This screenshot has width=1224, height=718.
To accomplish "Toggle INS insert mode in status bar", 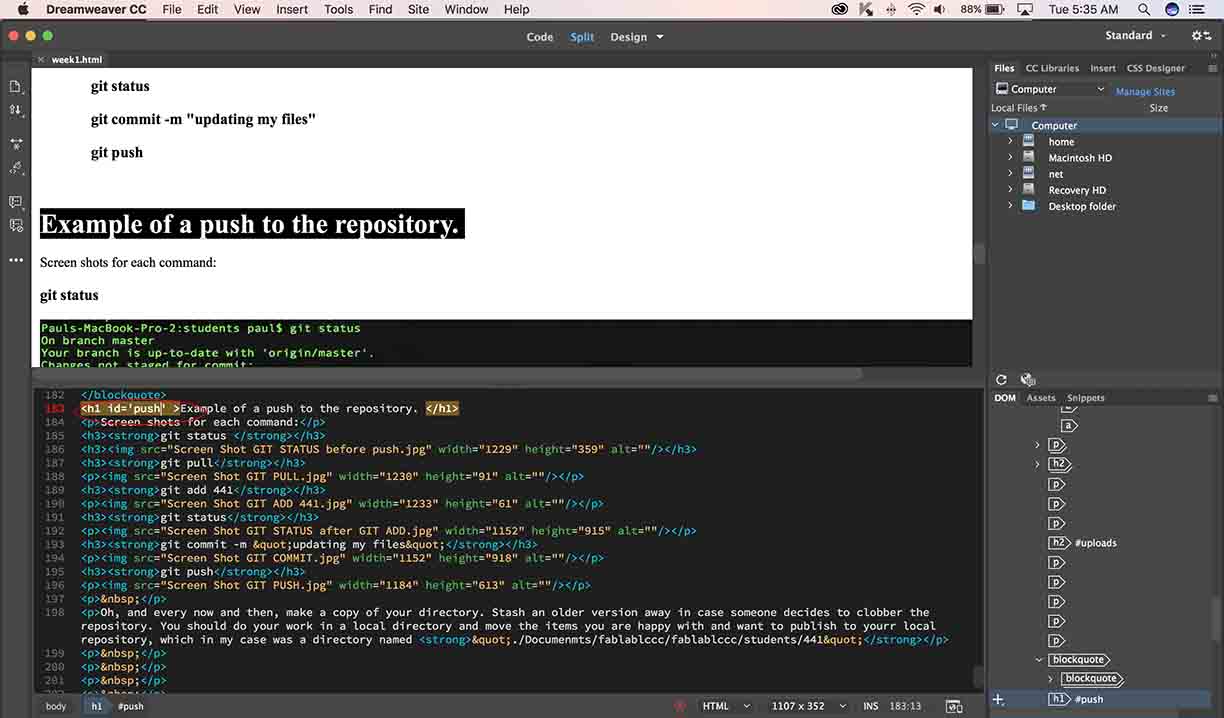I will click(x=870, y=706).
